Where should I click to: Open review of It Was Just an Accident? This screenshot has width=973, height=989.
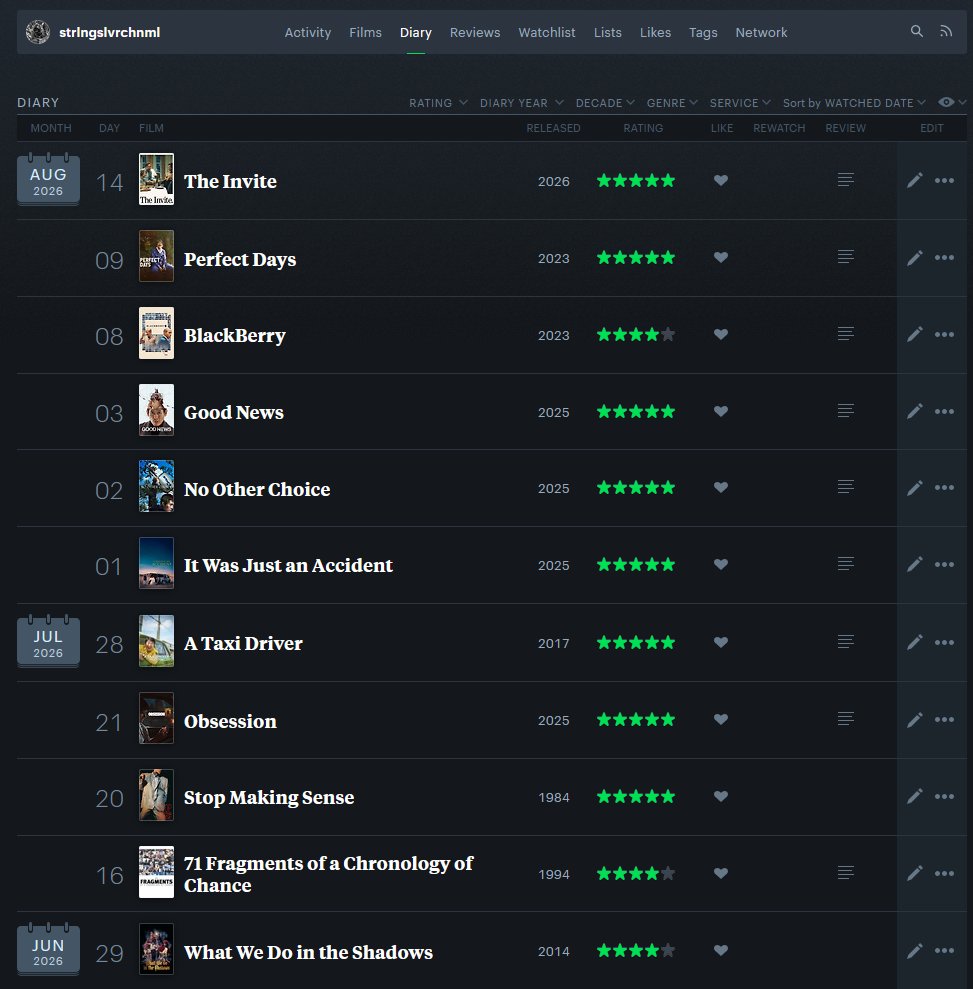846,564
